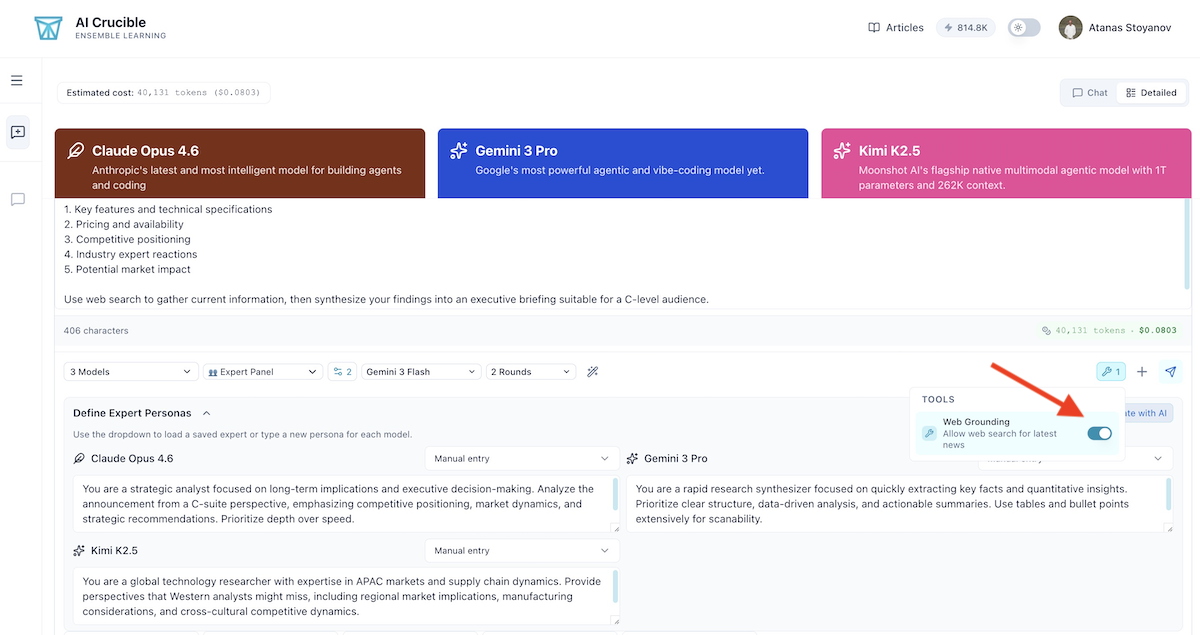Switch the theme toggle in top bar
The height and width of the screenshot is (635, 1200).
point(1023,27)
